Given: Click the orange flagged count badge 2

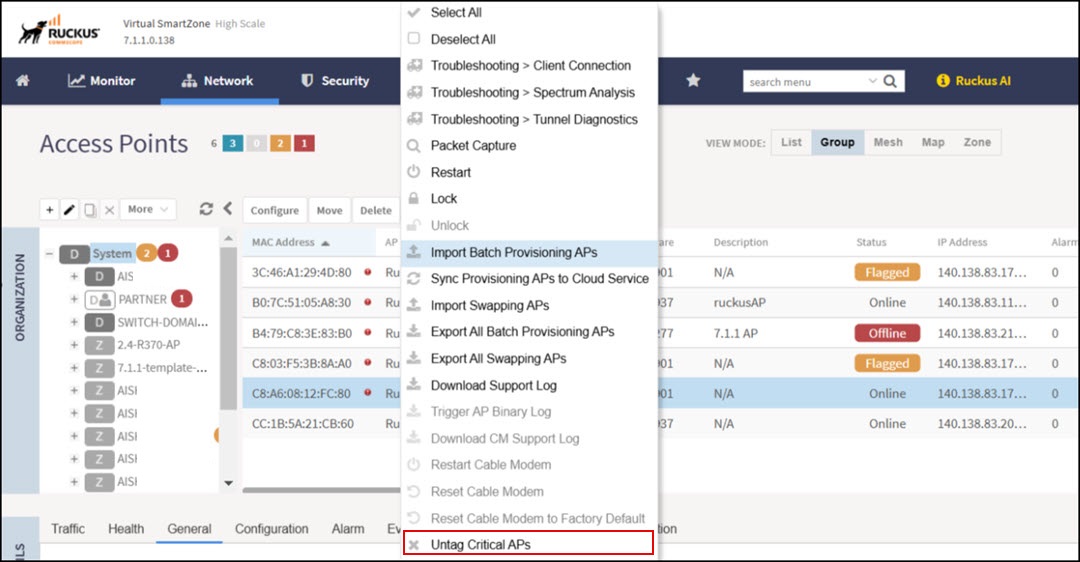Looking at the screenshot, I should (x=280, y=143).
